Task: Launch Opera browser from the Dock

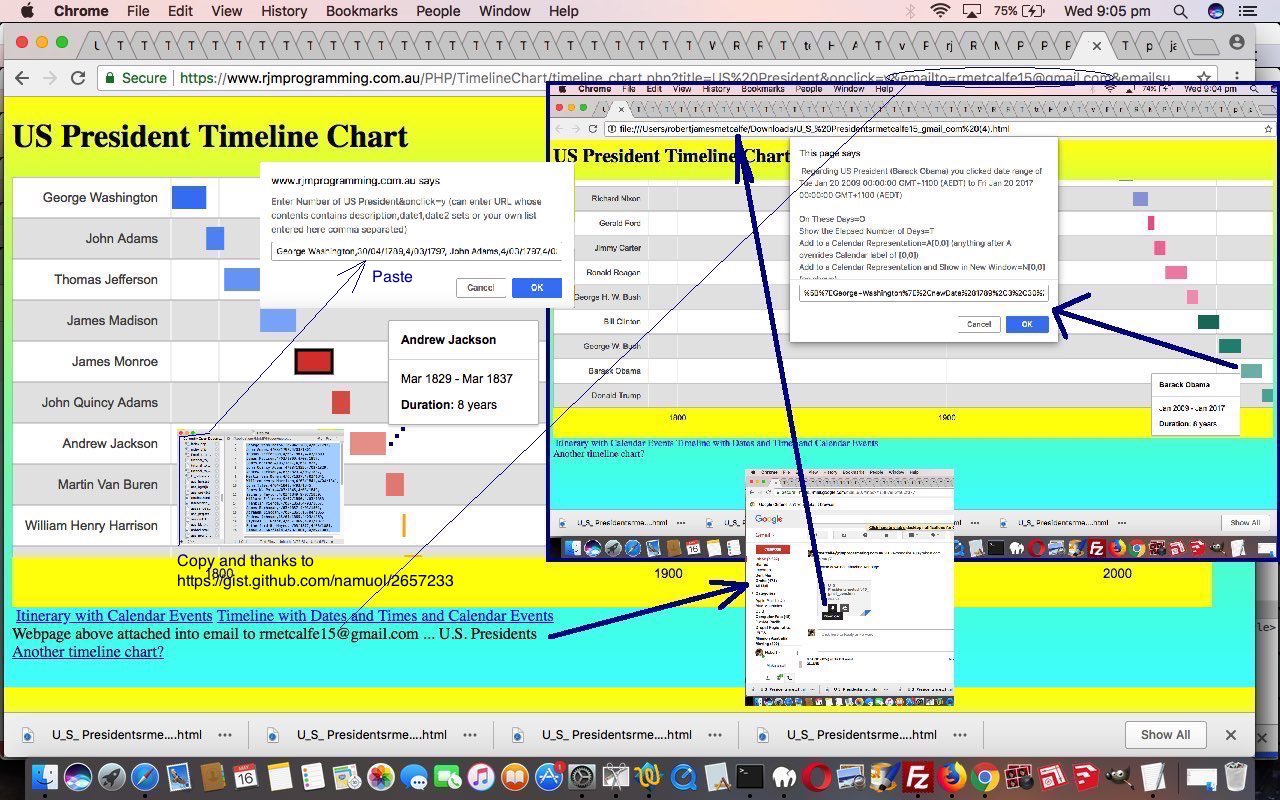Action: (x=817, y=776)
